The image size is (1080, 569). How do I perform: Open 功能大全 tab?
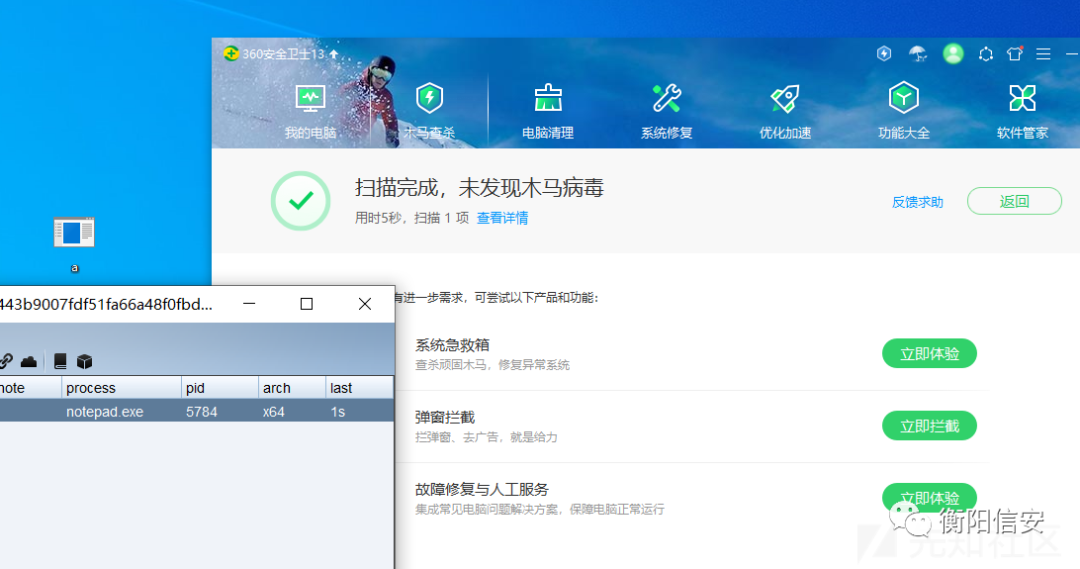[x=904, y=112]
